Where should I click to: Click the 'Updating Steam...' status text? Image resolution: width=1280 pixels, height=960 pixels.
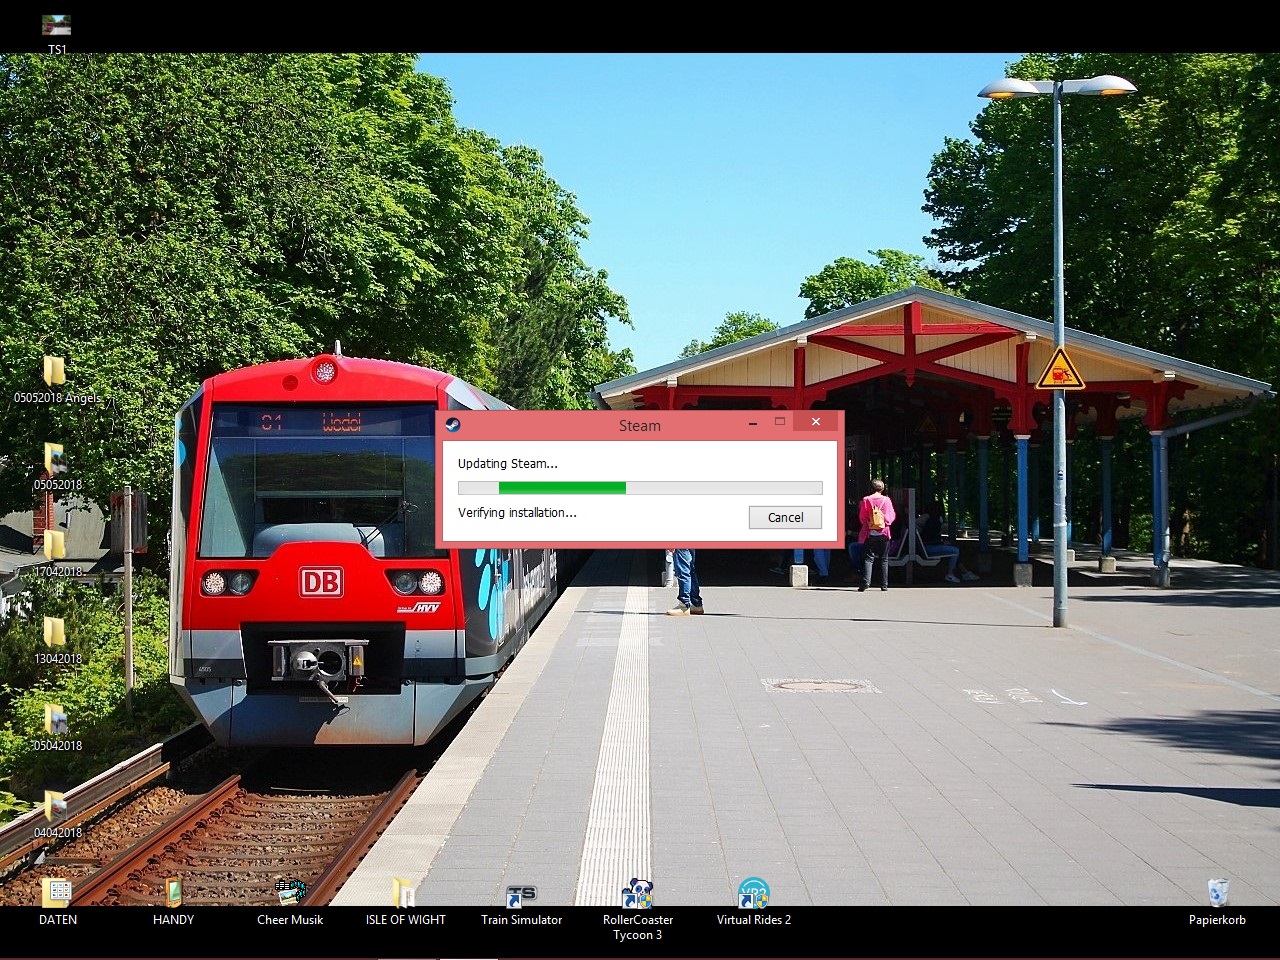(x=508, y=464)
